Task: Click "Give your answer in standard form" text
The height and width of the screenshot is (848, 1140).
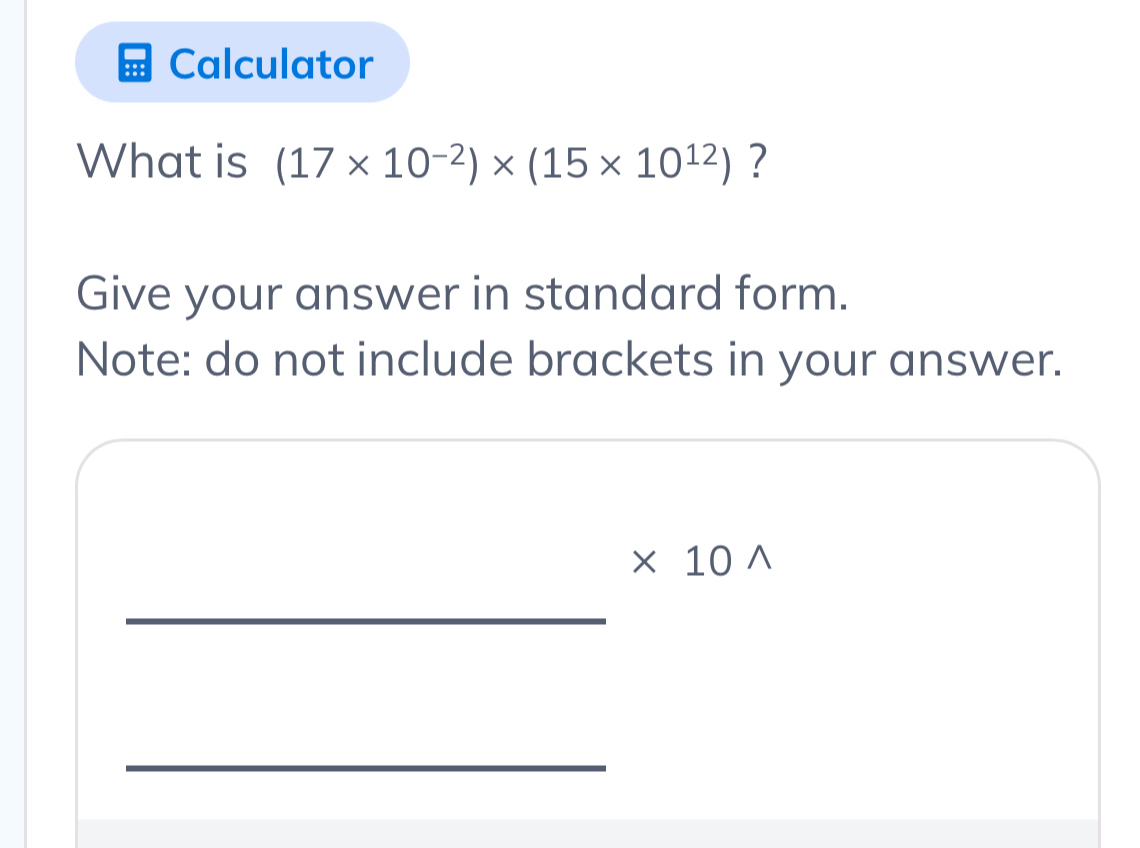Action: pyautogui.click(x=462, y=294)
